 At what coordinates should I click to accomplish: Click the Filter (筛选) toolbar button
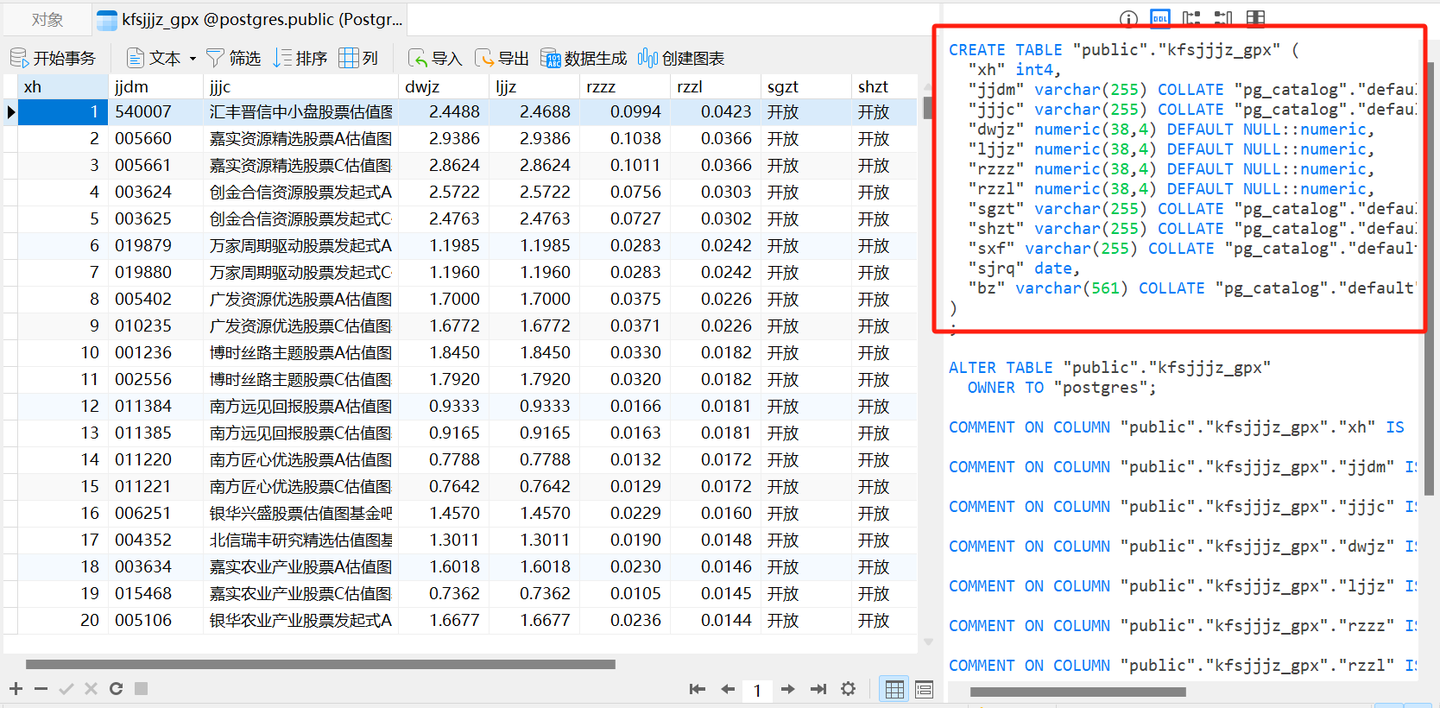pos(233,58)
